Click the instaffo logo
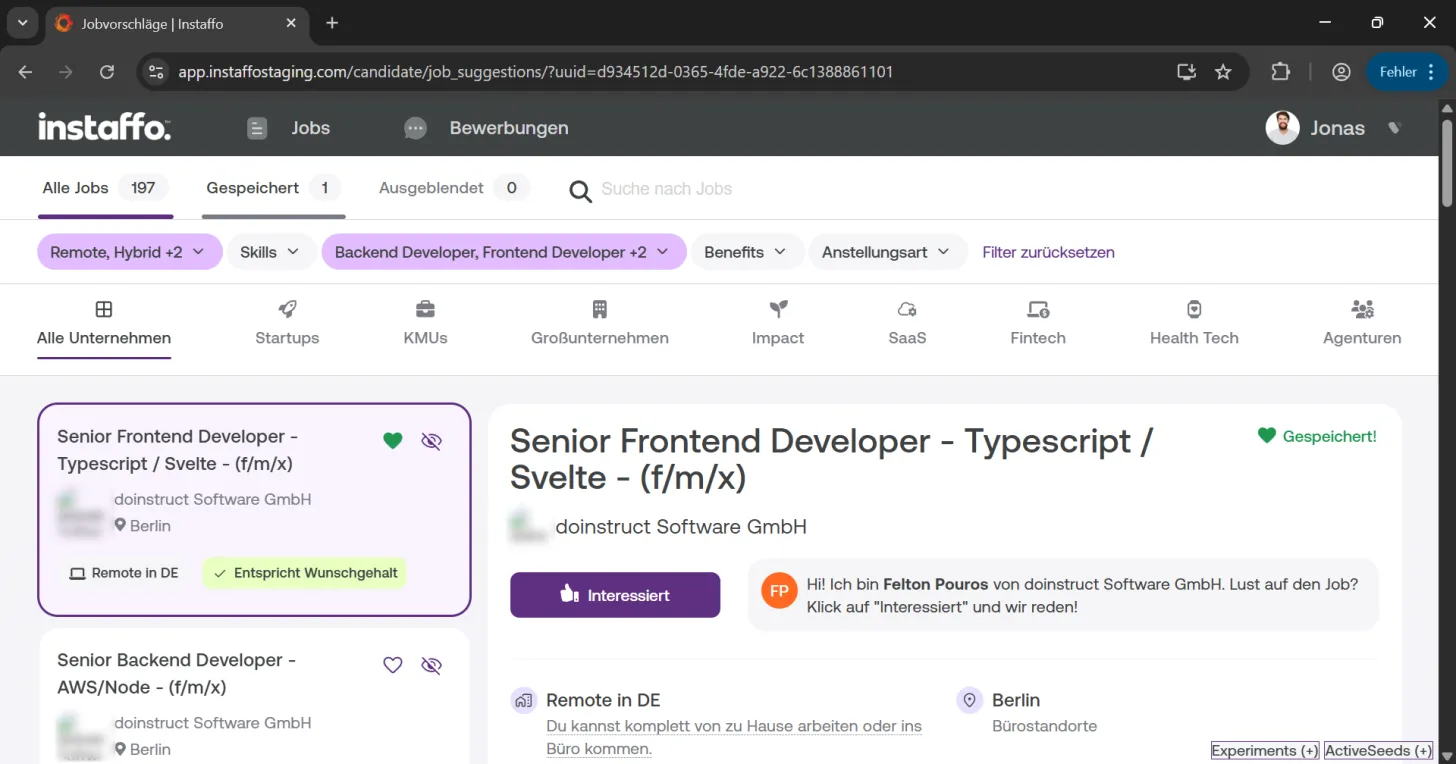The height and width of the screenshot is (764, 1456). 104,127
